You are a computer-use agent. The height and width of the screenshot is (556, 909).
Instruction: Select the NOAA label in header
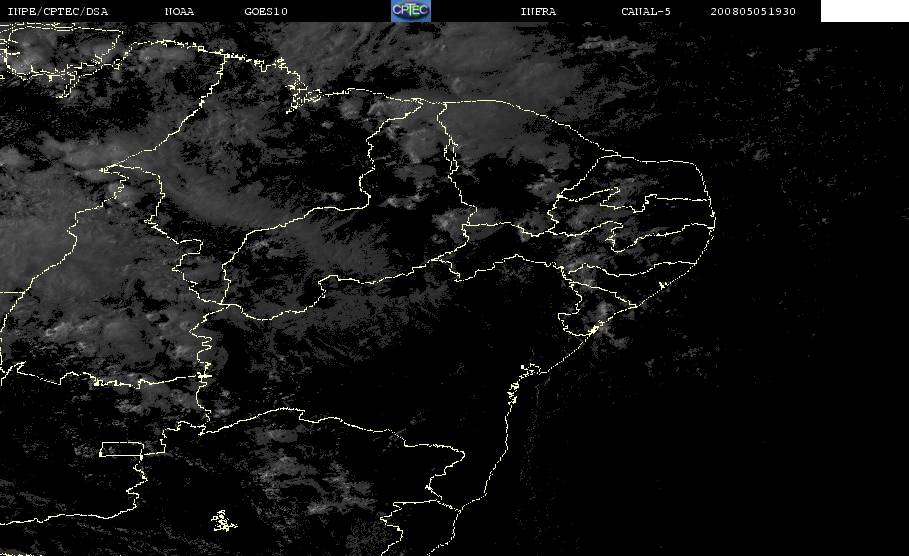179,12
